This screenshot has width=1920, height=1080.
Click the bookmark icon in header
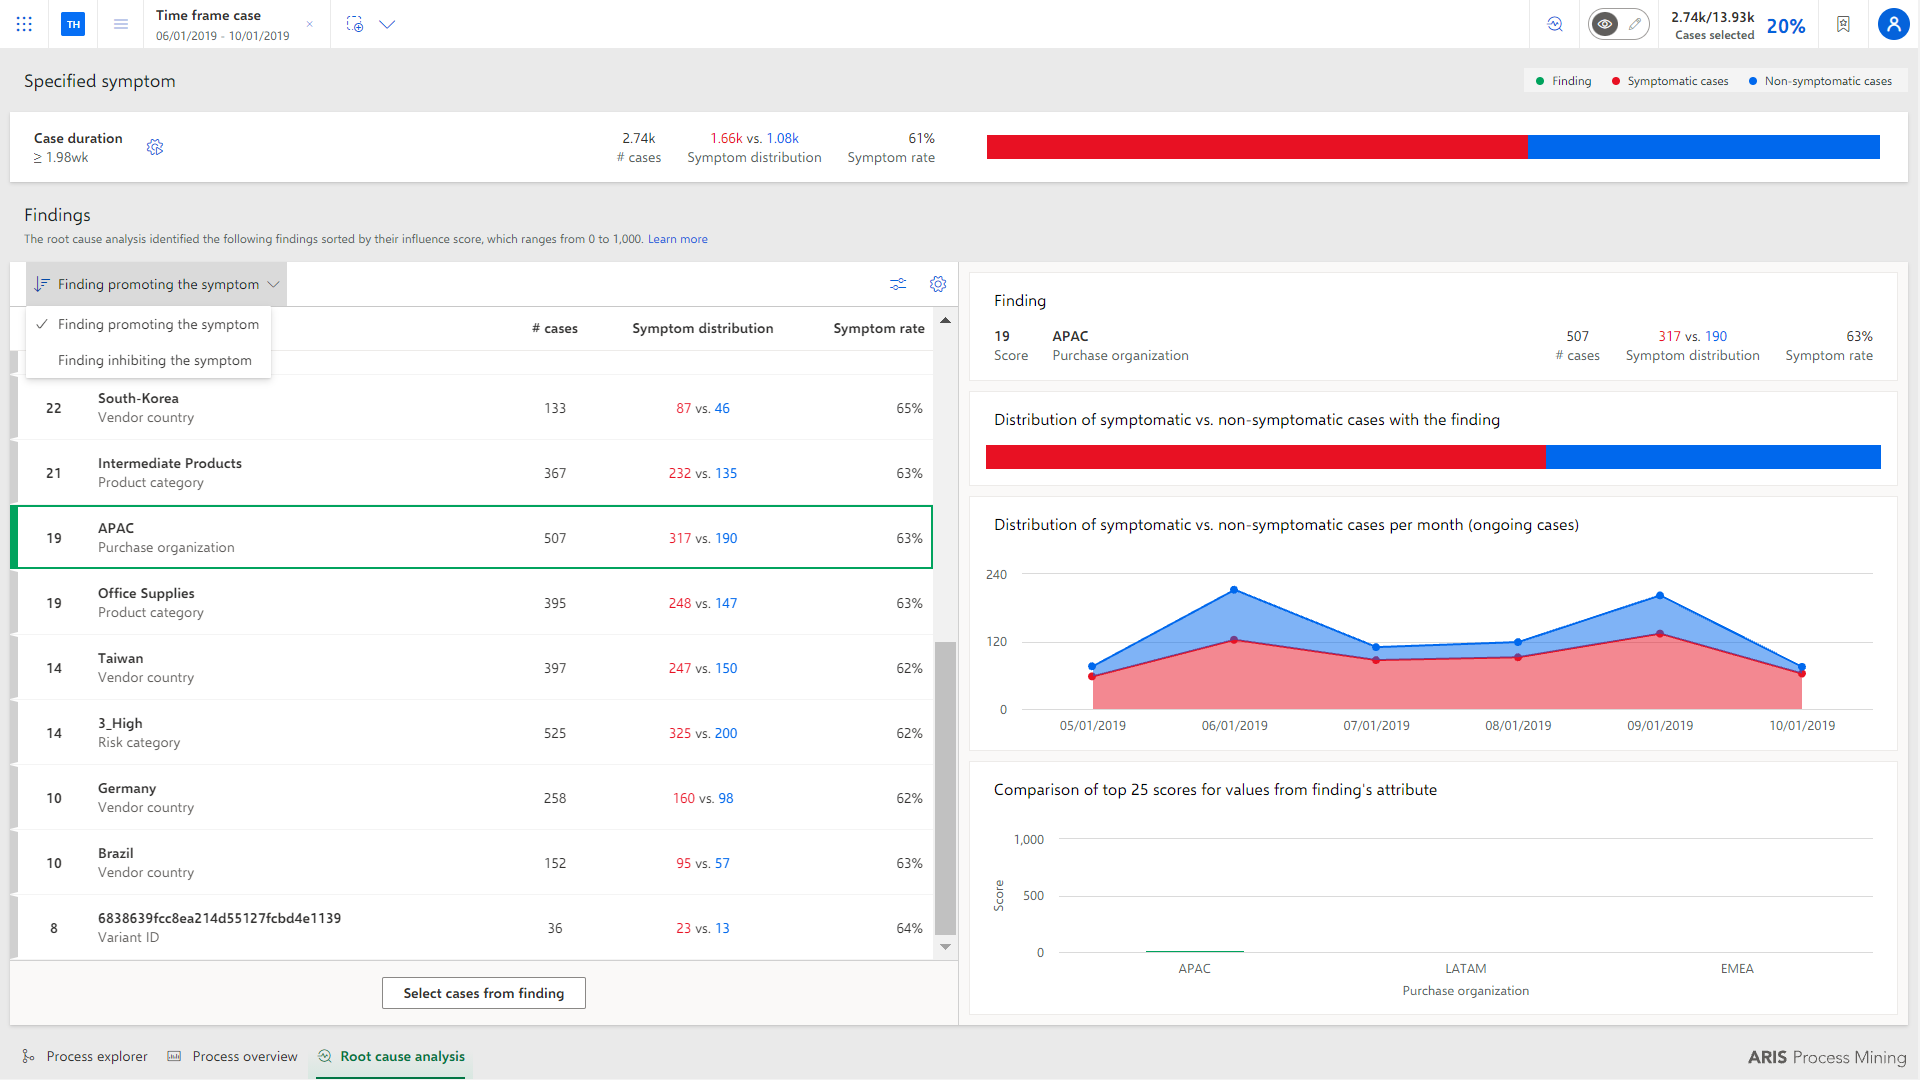tap(1843, 24)
